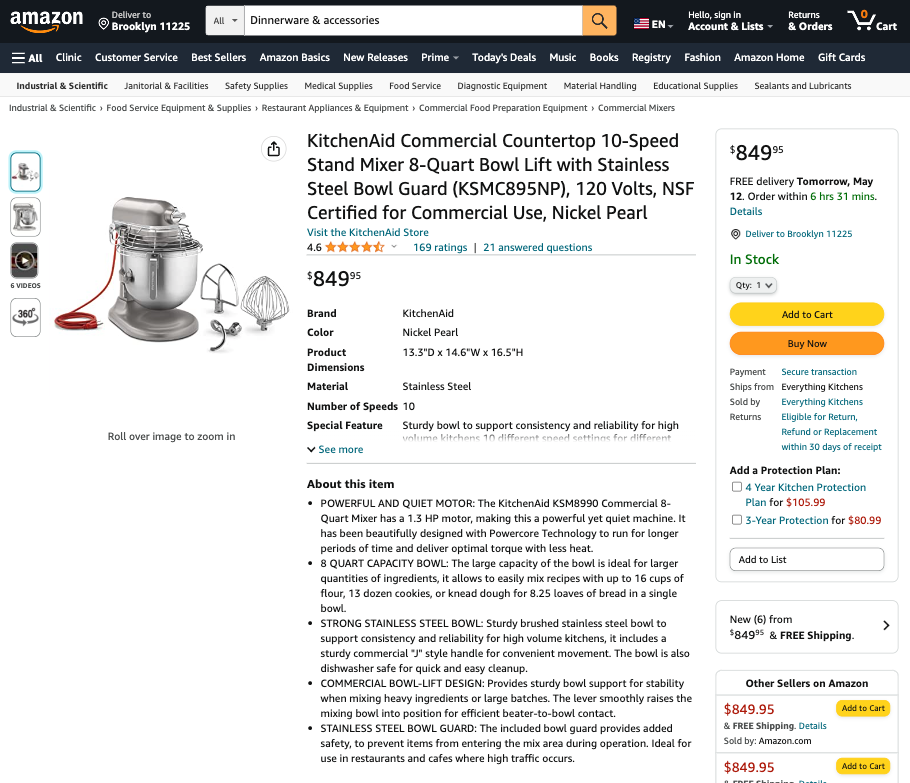Click the orange search magnifier button
This screenshot has width=910, height=783.
coord(599,21)
